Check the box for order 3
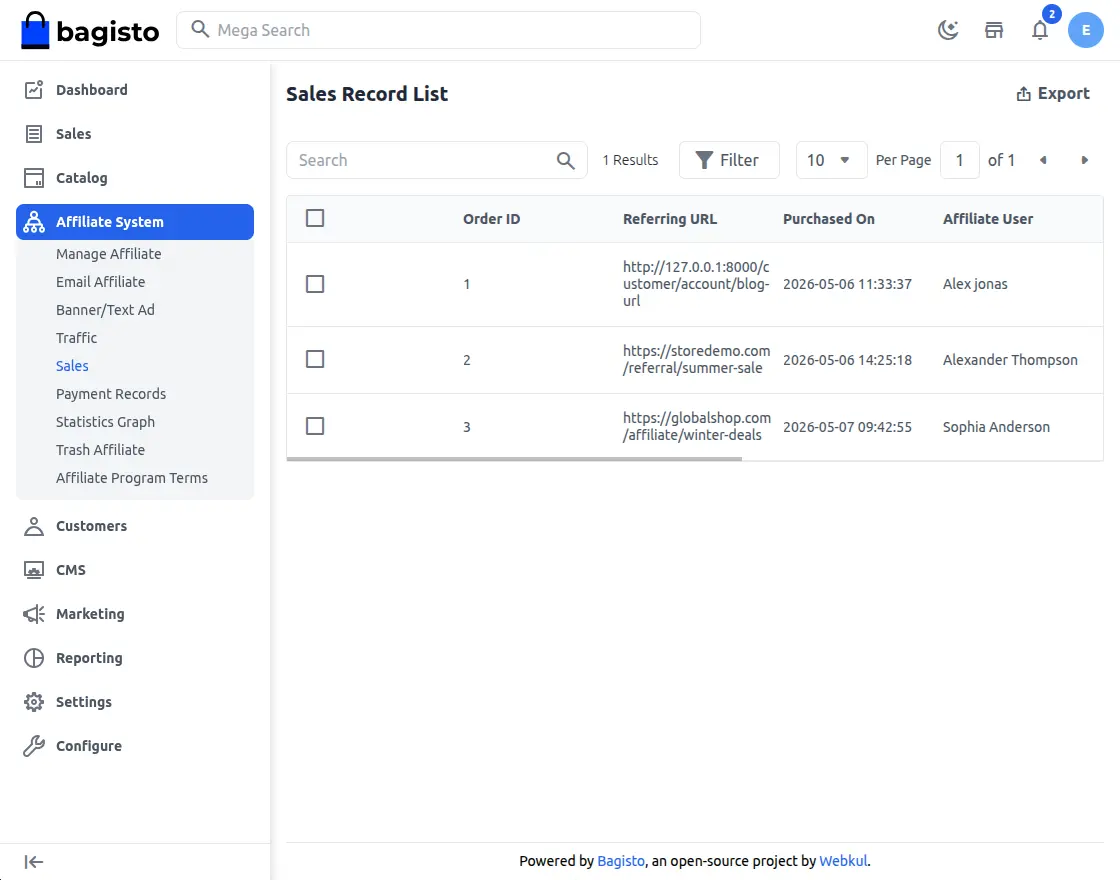 click(x=315, y=426)
